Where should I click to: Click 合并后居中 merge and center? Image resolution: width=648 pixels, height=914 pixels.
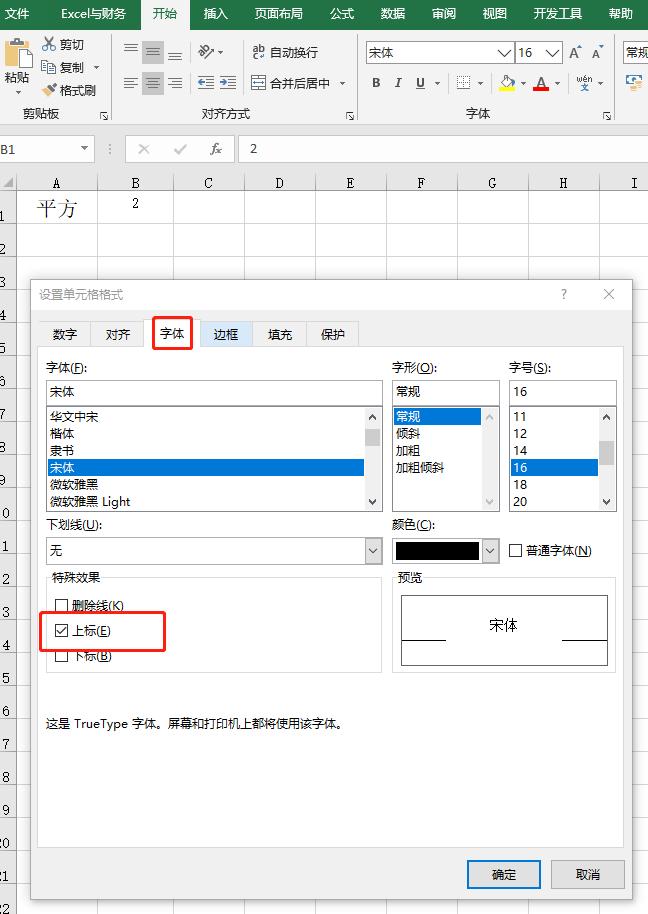(x=291, y=83)
